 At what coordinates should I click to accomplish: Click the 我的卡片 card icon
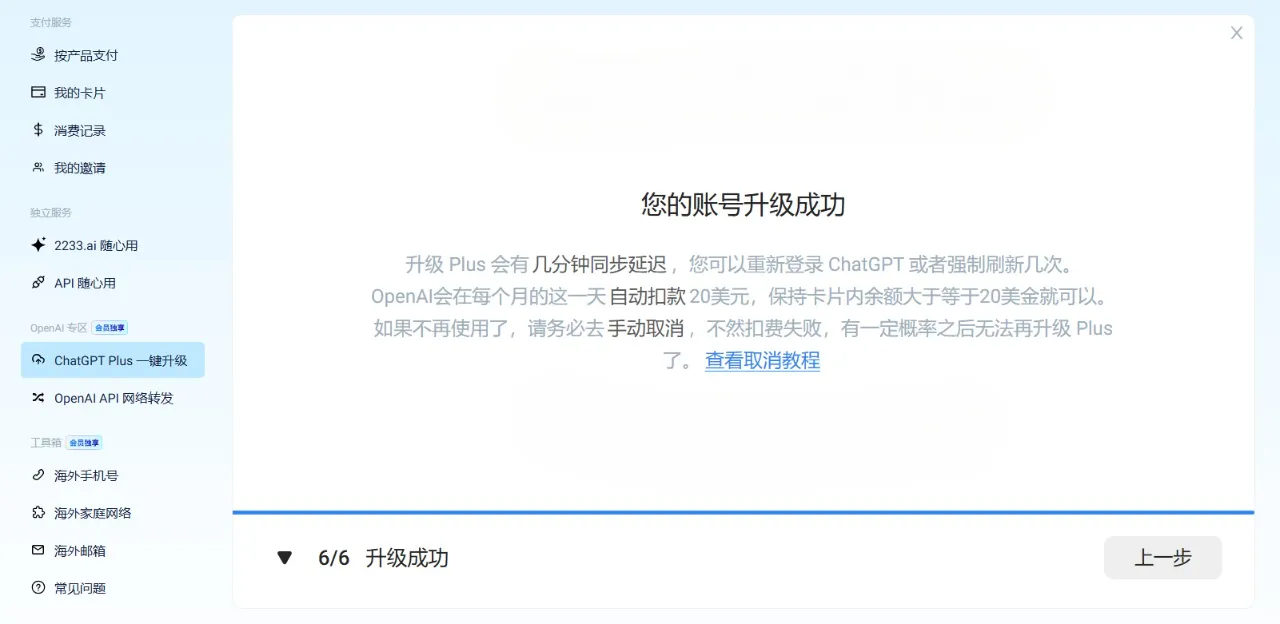tap(38, 92)
